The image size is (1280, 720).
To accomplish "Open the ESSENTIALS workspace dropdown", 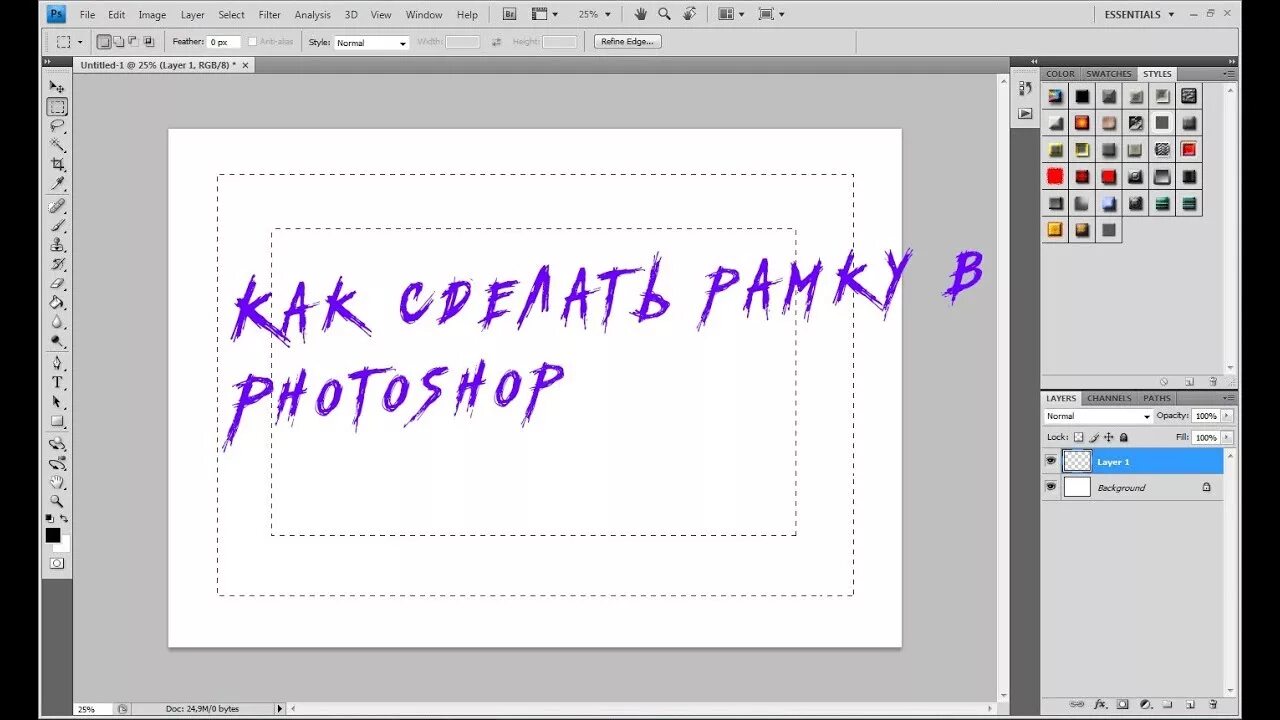I will coord(1139,14).
